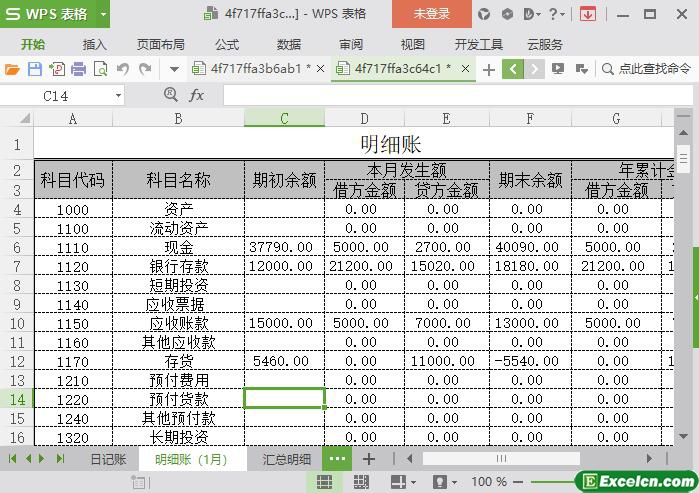699x493 pixels.
Task: Open the 云服务 ribbon tab
Action: (x=545, y=45)
